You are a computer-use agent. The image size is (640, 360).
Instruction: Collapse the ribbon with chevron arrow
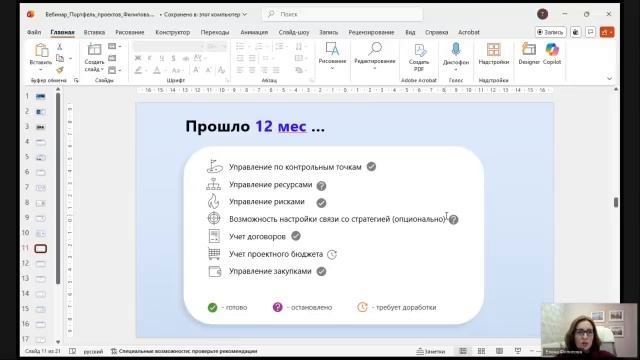click(609, 79)
